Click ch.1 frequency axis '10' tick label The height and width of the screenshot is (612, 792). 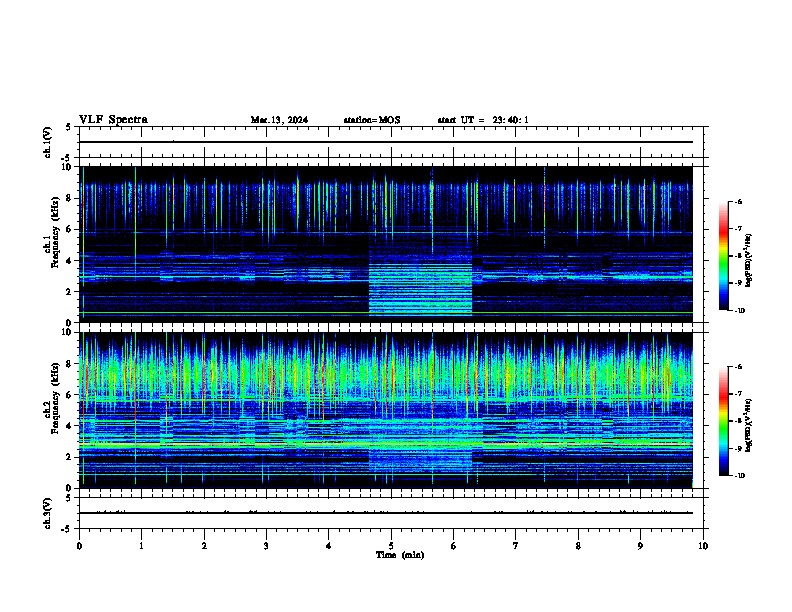70,167
